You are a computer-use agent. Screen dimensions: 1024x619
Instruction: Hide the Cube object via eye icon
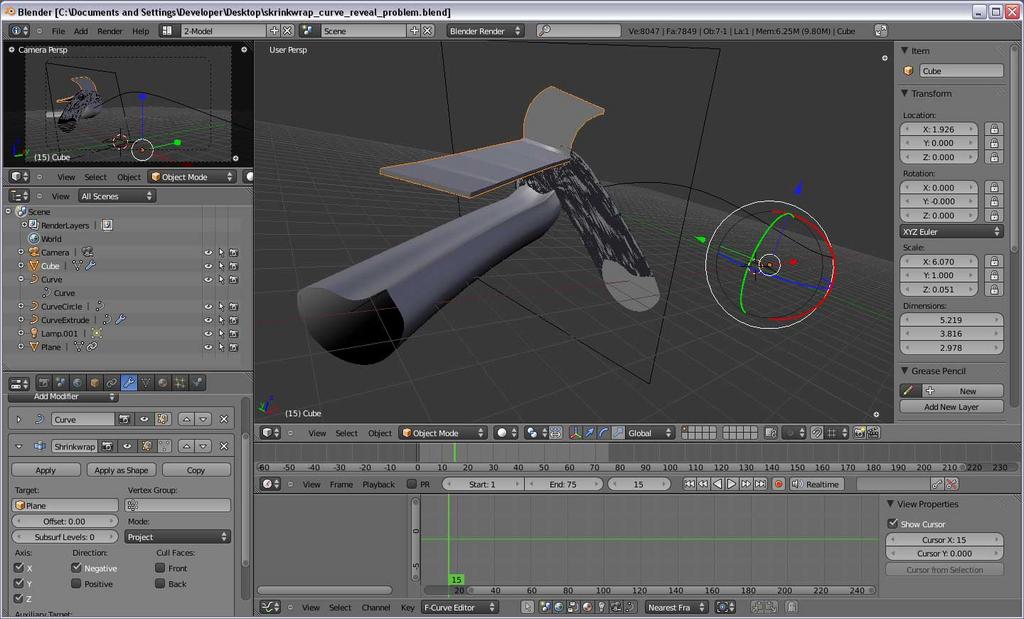[208, 266]
